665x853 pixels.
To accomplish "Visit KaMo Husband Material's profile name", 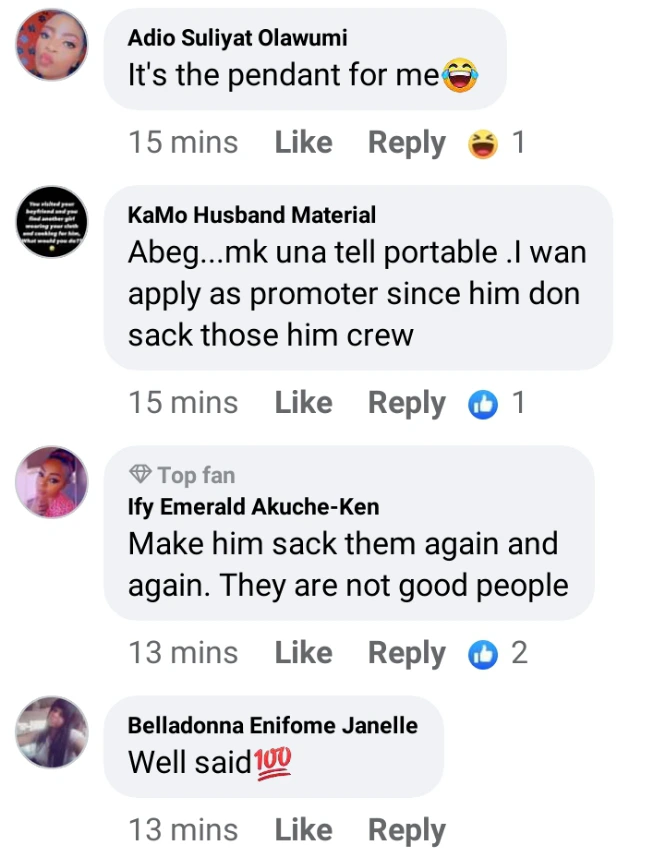I will pos(252,214).
